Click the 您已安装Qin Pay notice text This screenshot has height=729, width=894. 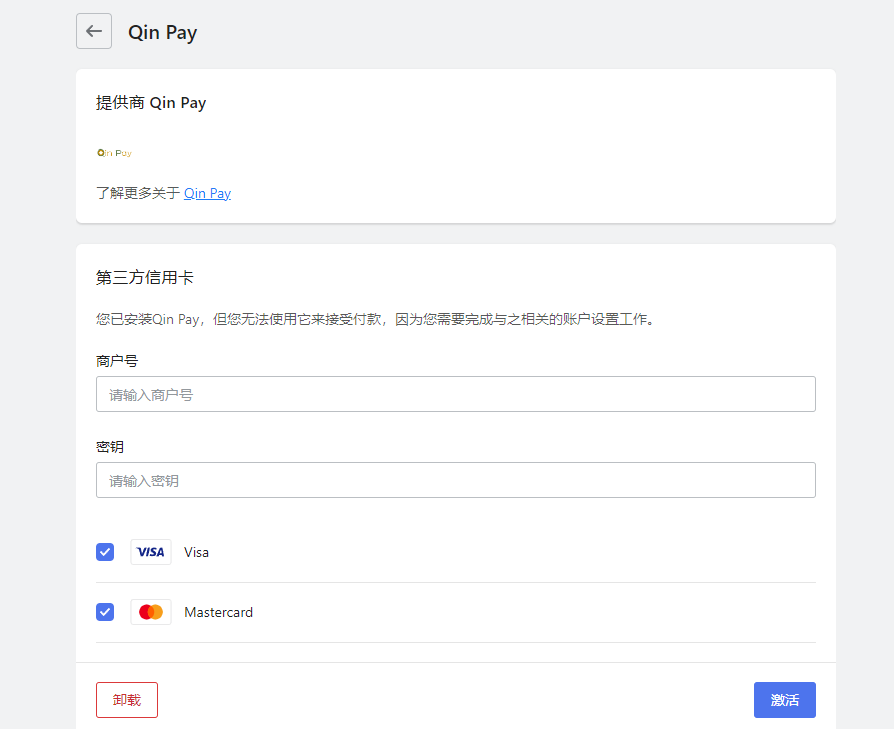[375, 319]
